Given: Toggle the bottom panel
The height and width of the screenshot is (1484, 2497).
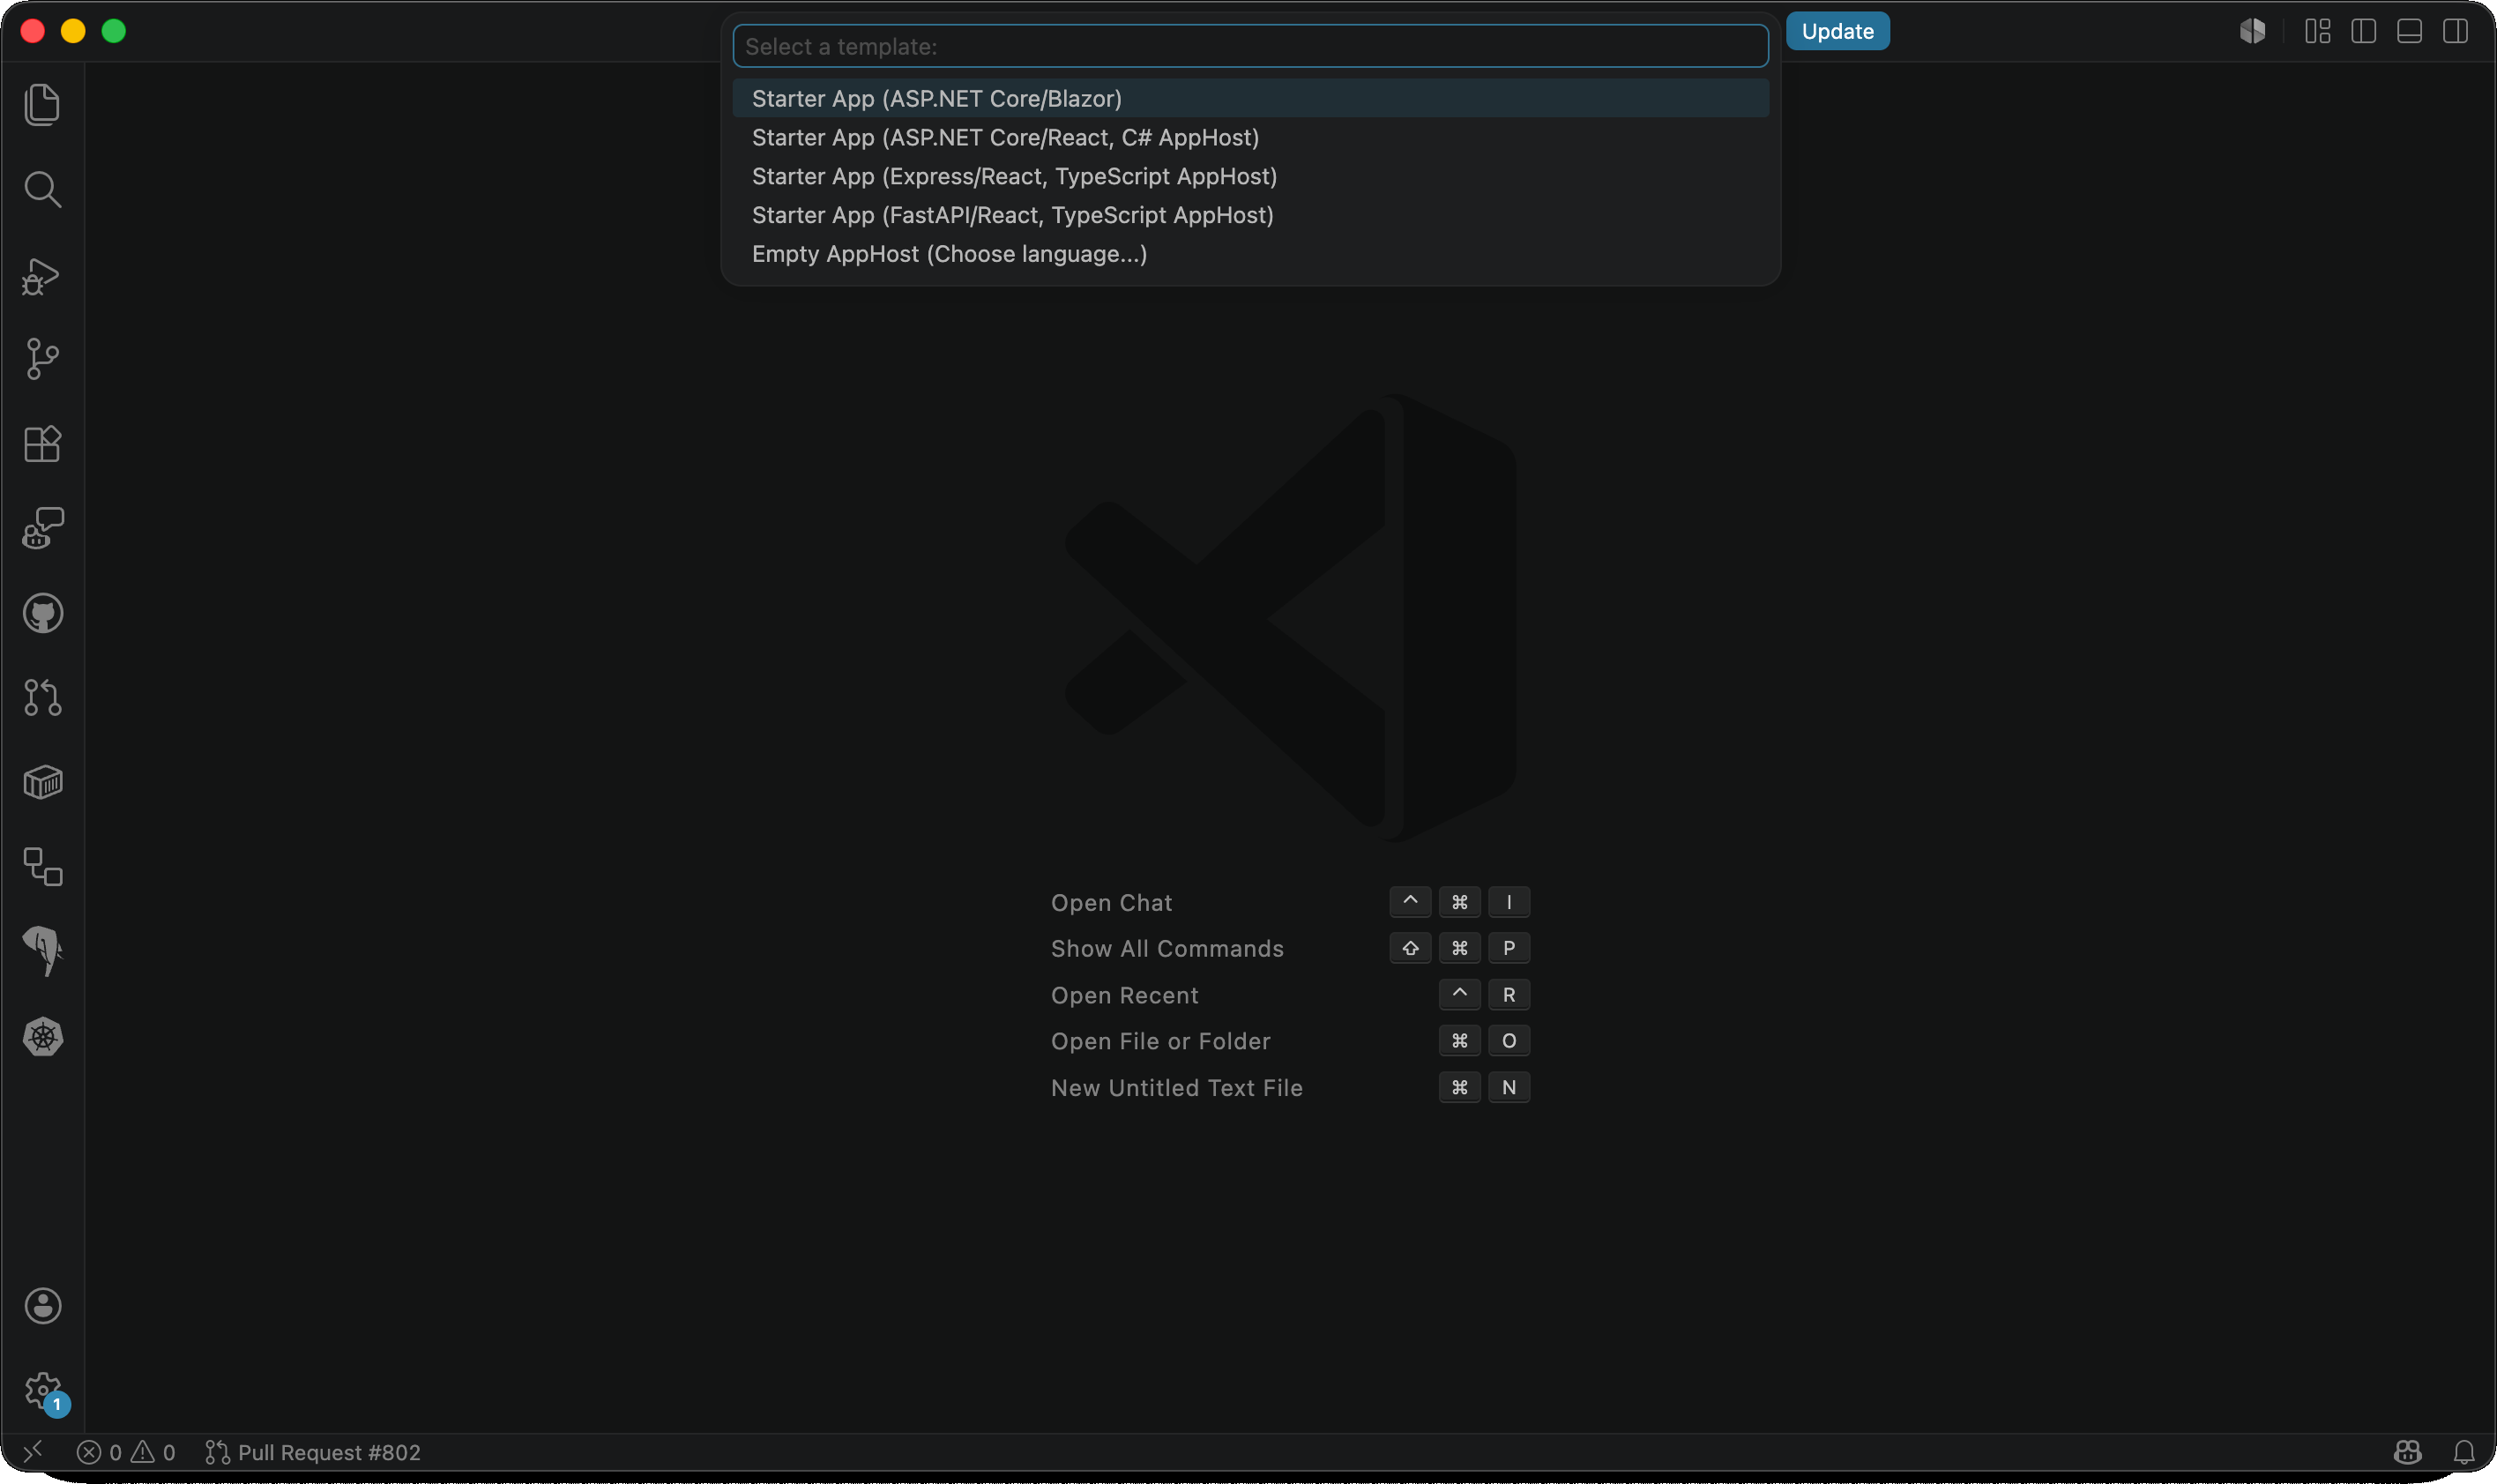Looking at the screenshot, I should coord(2409,31).
